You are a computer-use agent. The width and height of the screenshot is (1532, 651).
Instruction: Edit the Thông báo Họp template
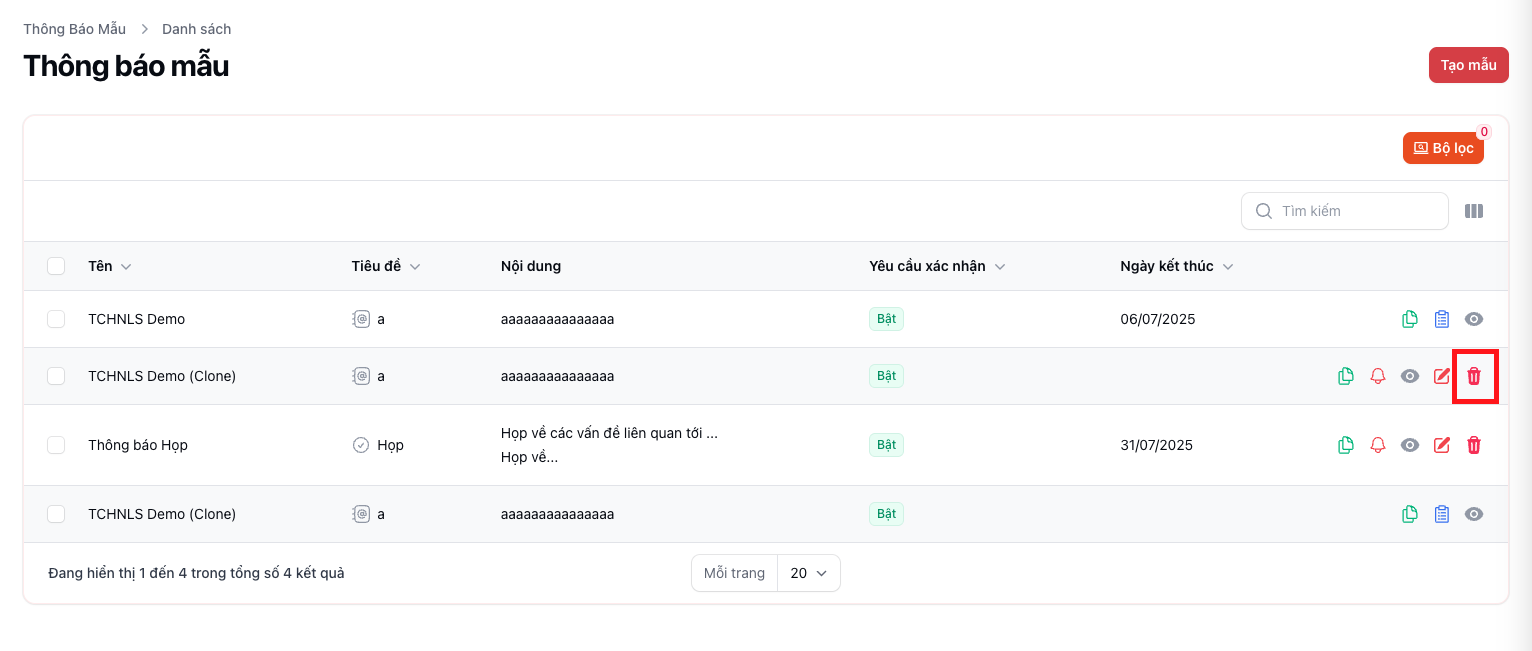[1441, 445]
